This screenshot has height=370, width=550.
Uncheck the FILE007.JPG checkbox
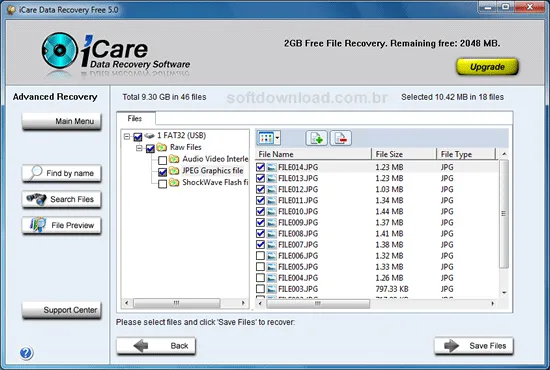260,244
